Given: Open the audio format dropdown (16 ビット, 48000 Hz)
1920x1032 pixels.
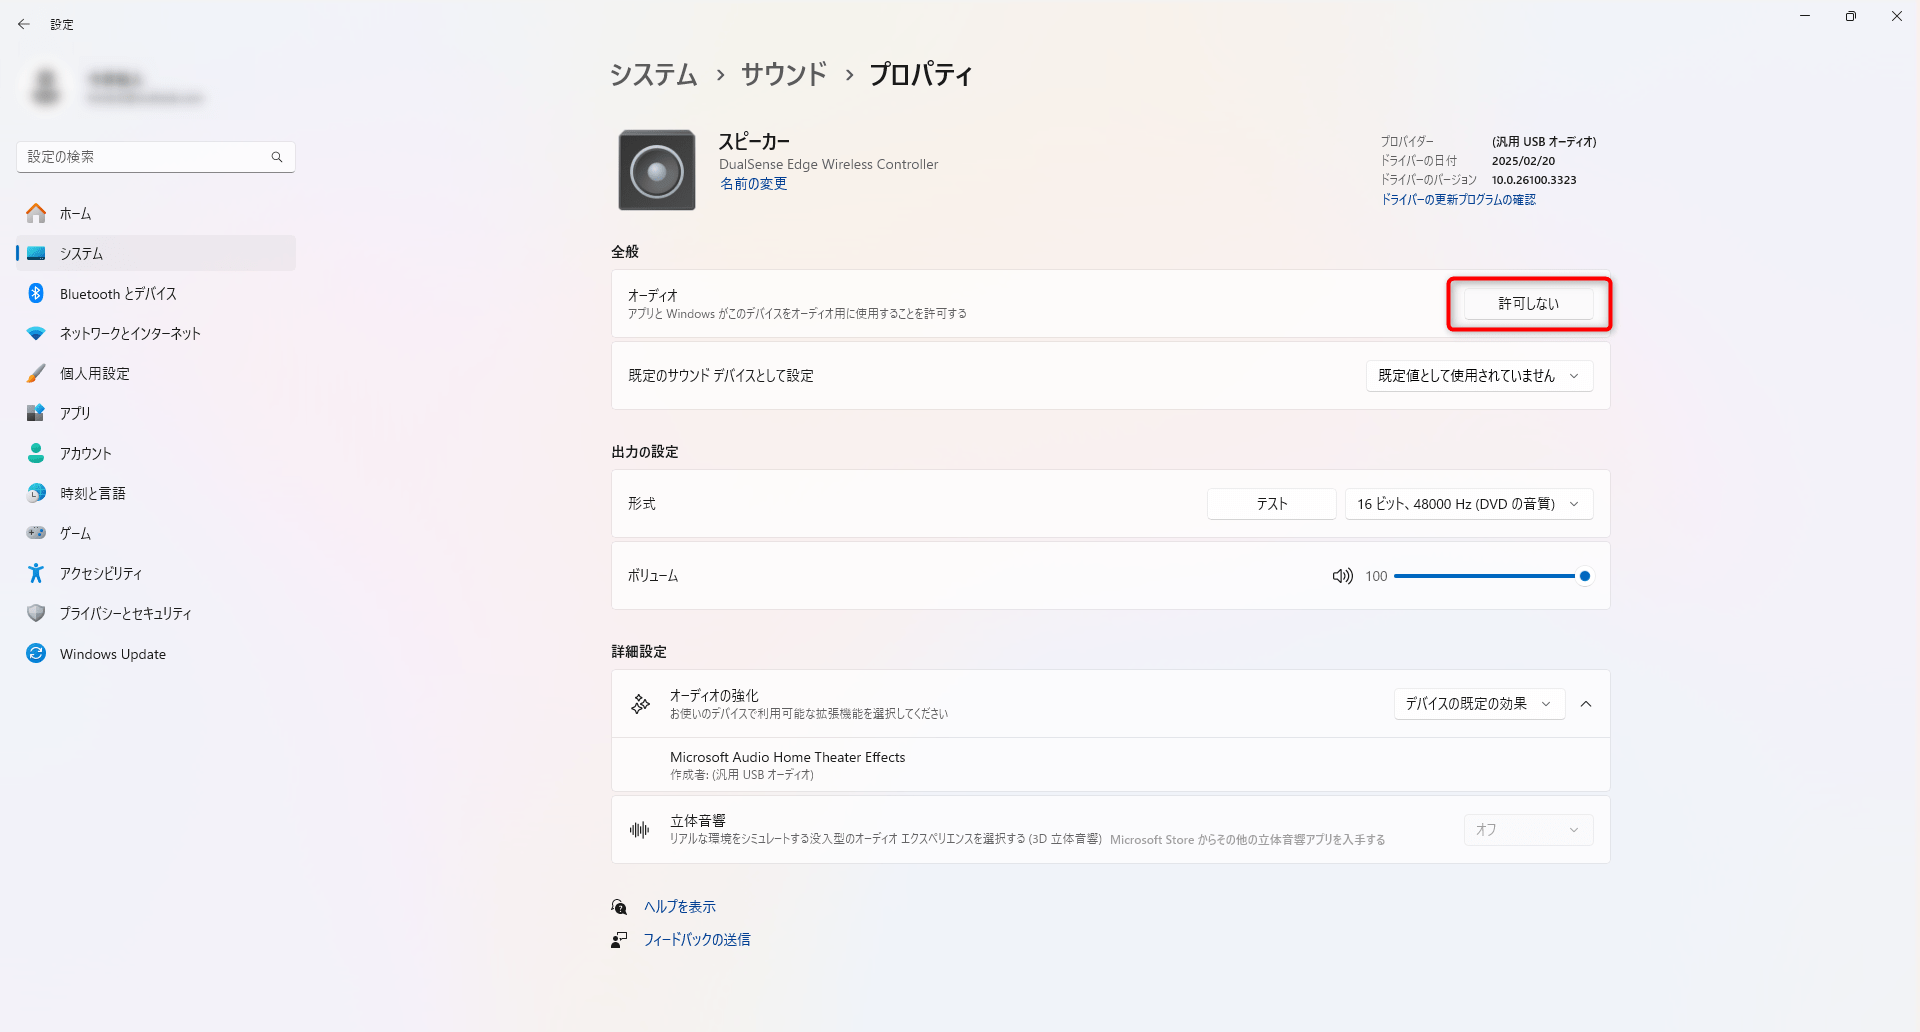Looking at the screenshot, I should point(1468,504).
